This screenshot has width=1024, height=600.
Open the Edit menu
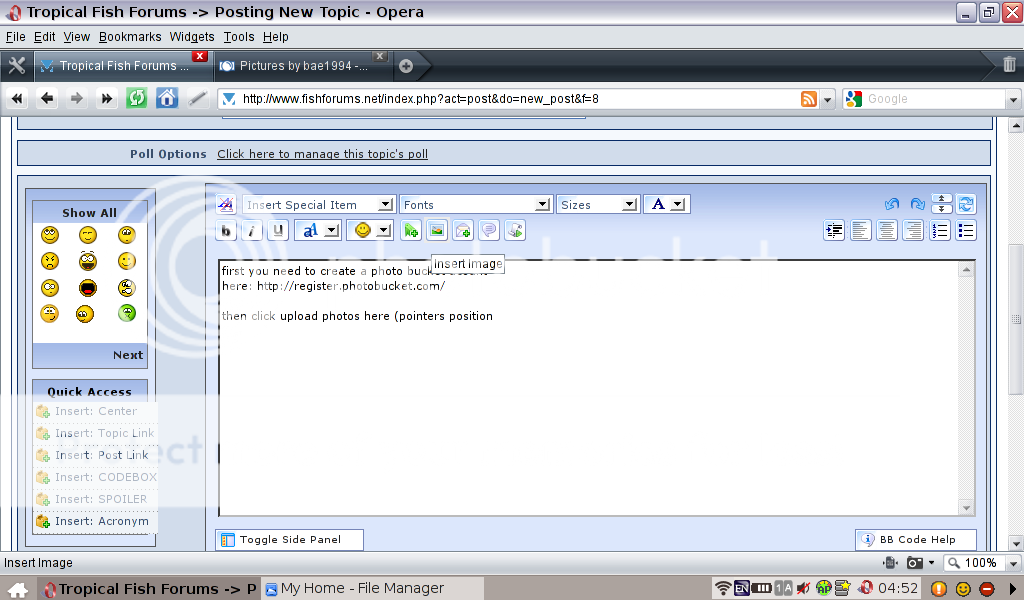44,37
